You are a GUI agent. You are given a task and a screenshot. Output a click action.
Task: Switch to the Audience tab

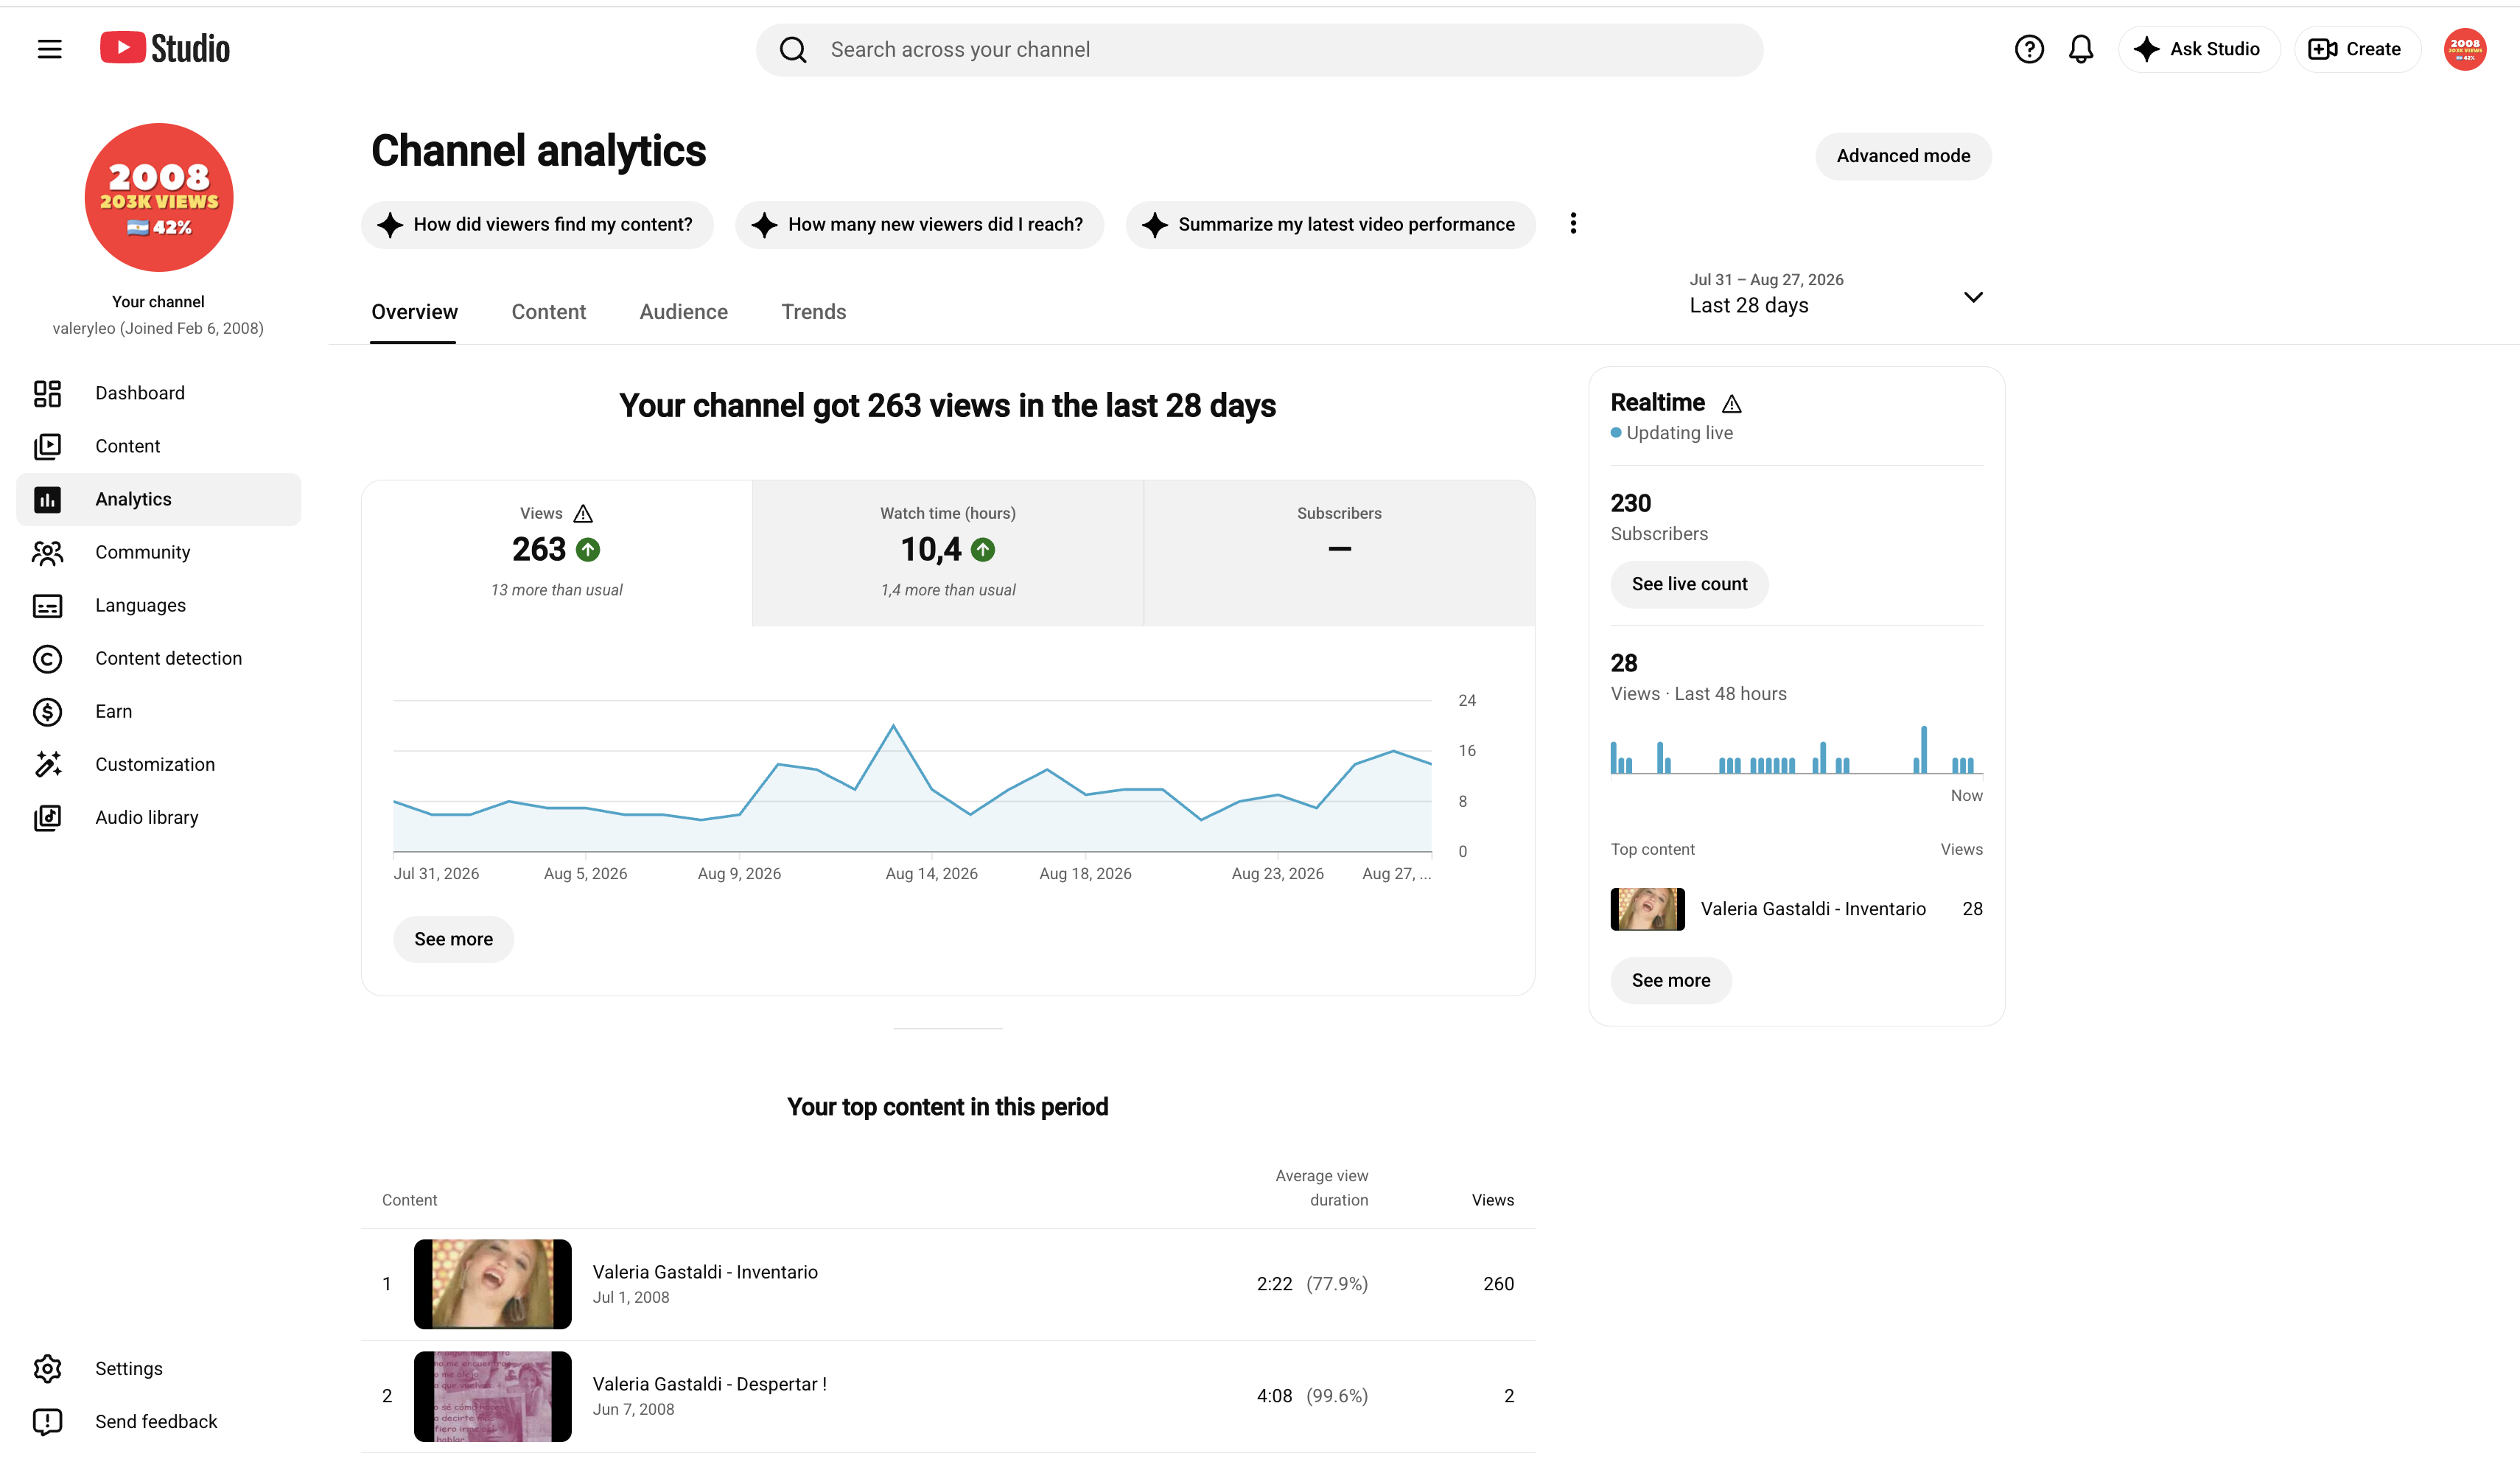point(683,312)
